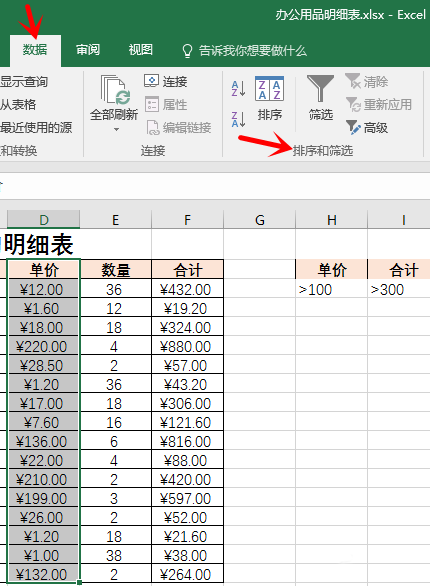Select cell with ¥816.00
The width and height of the screenshot is (430, 586).
188,441
